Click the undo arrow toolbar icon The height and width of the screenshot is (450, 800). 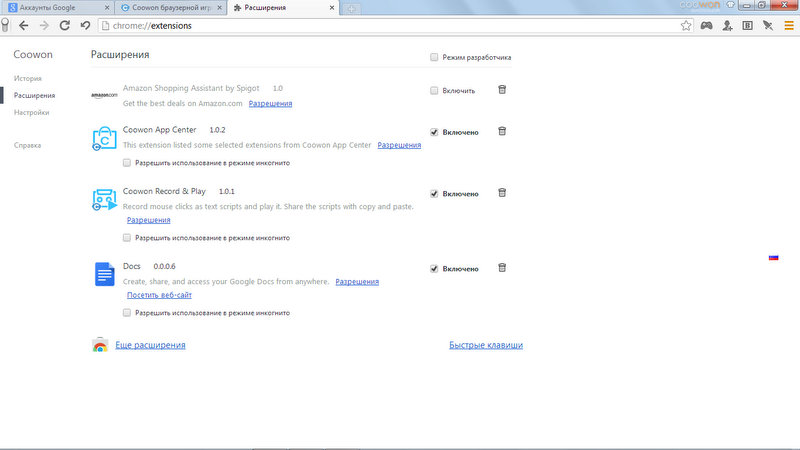coord(85,26)
